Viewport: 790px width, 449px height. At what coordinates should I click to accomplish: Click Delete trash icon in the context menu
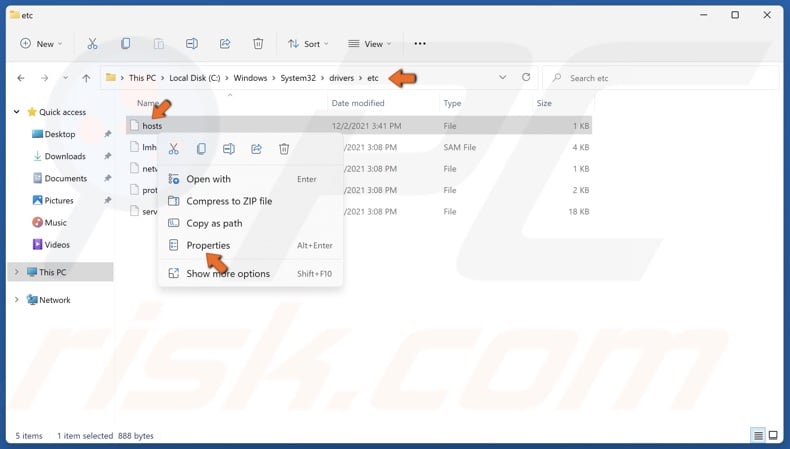pos(284,149)
